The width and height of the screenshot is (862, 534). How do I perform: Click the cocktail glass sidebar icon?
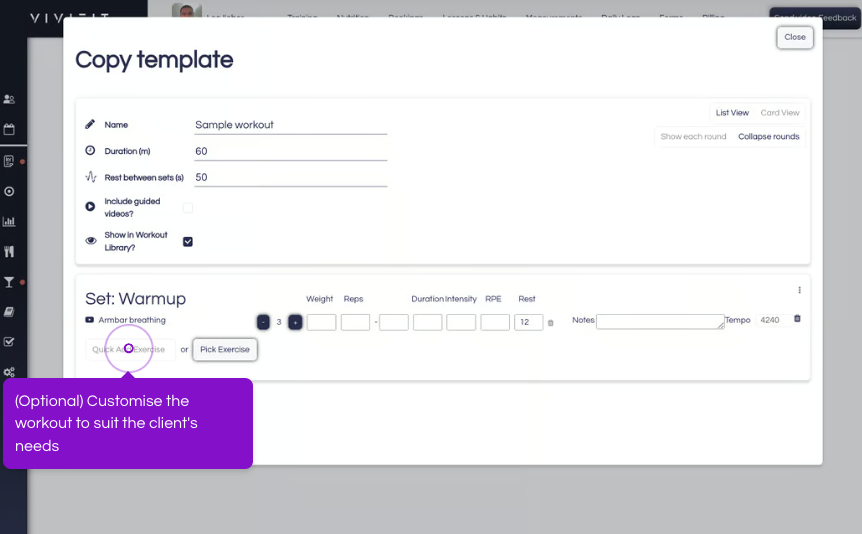pos(9,282)
